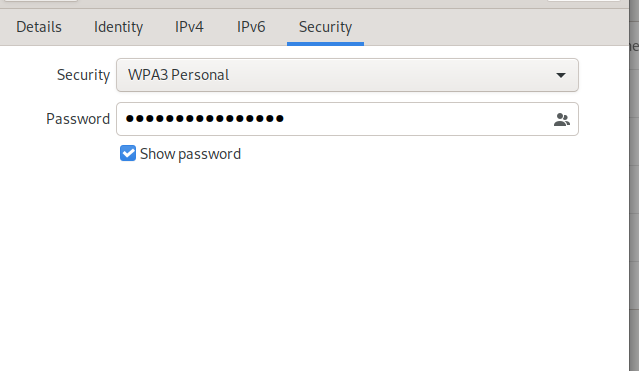Focus the Password input field
The image size is (639, 371).
pos(347,119)
